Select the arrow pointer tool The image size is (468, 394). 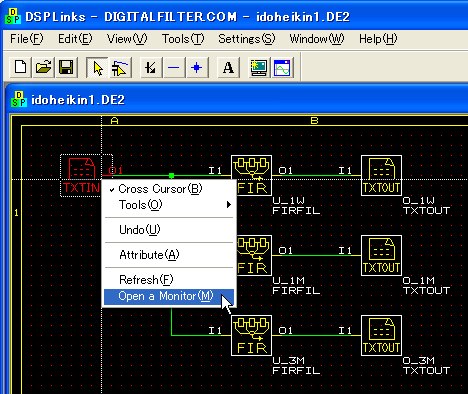point(97,68)
